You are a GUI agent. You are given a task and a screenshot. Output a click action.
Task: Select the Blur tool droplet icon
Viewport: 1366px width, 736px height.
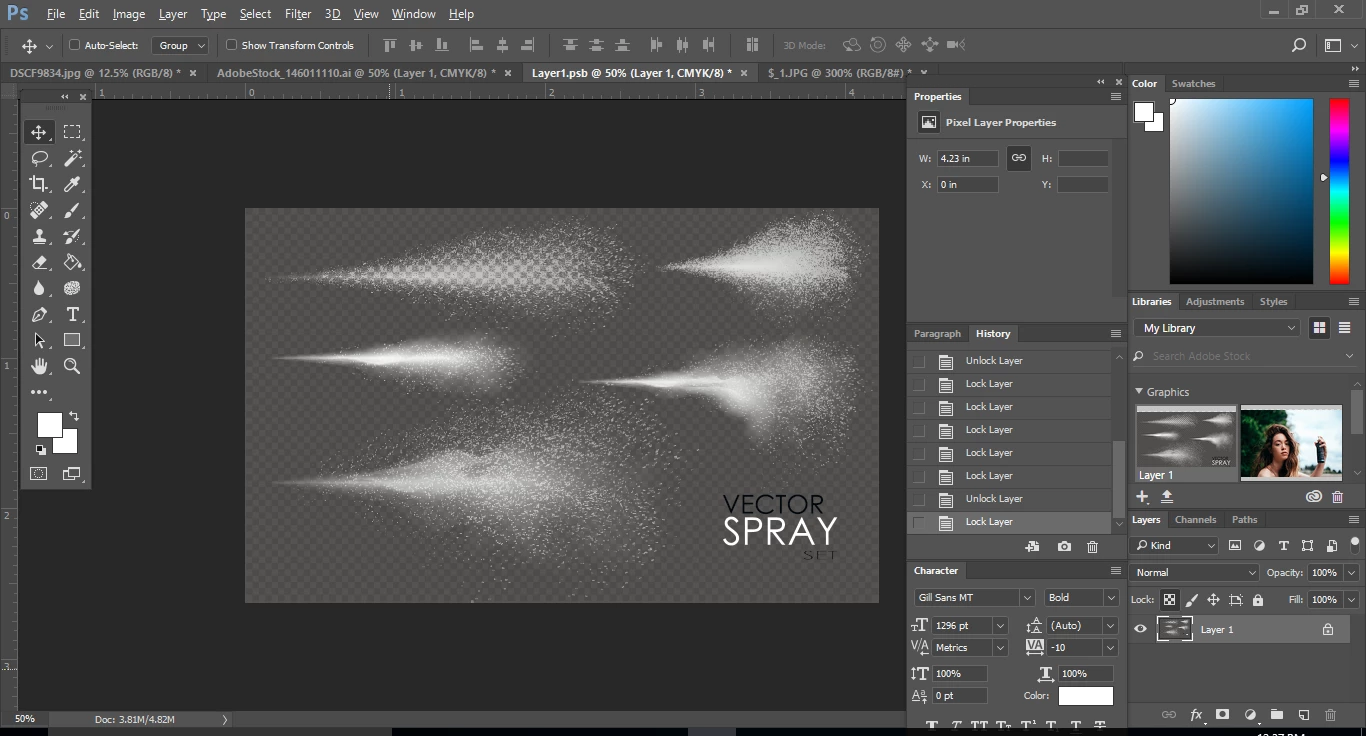click(x=39, y=288)
